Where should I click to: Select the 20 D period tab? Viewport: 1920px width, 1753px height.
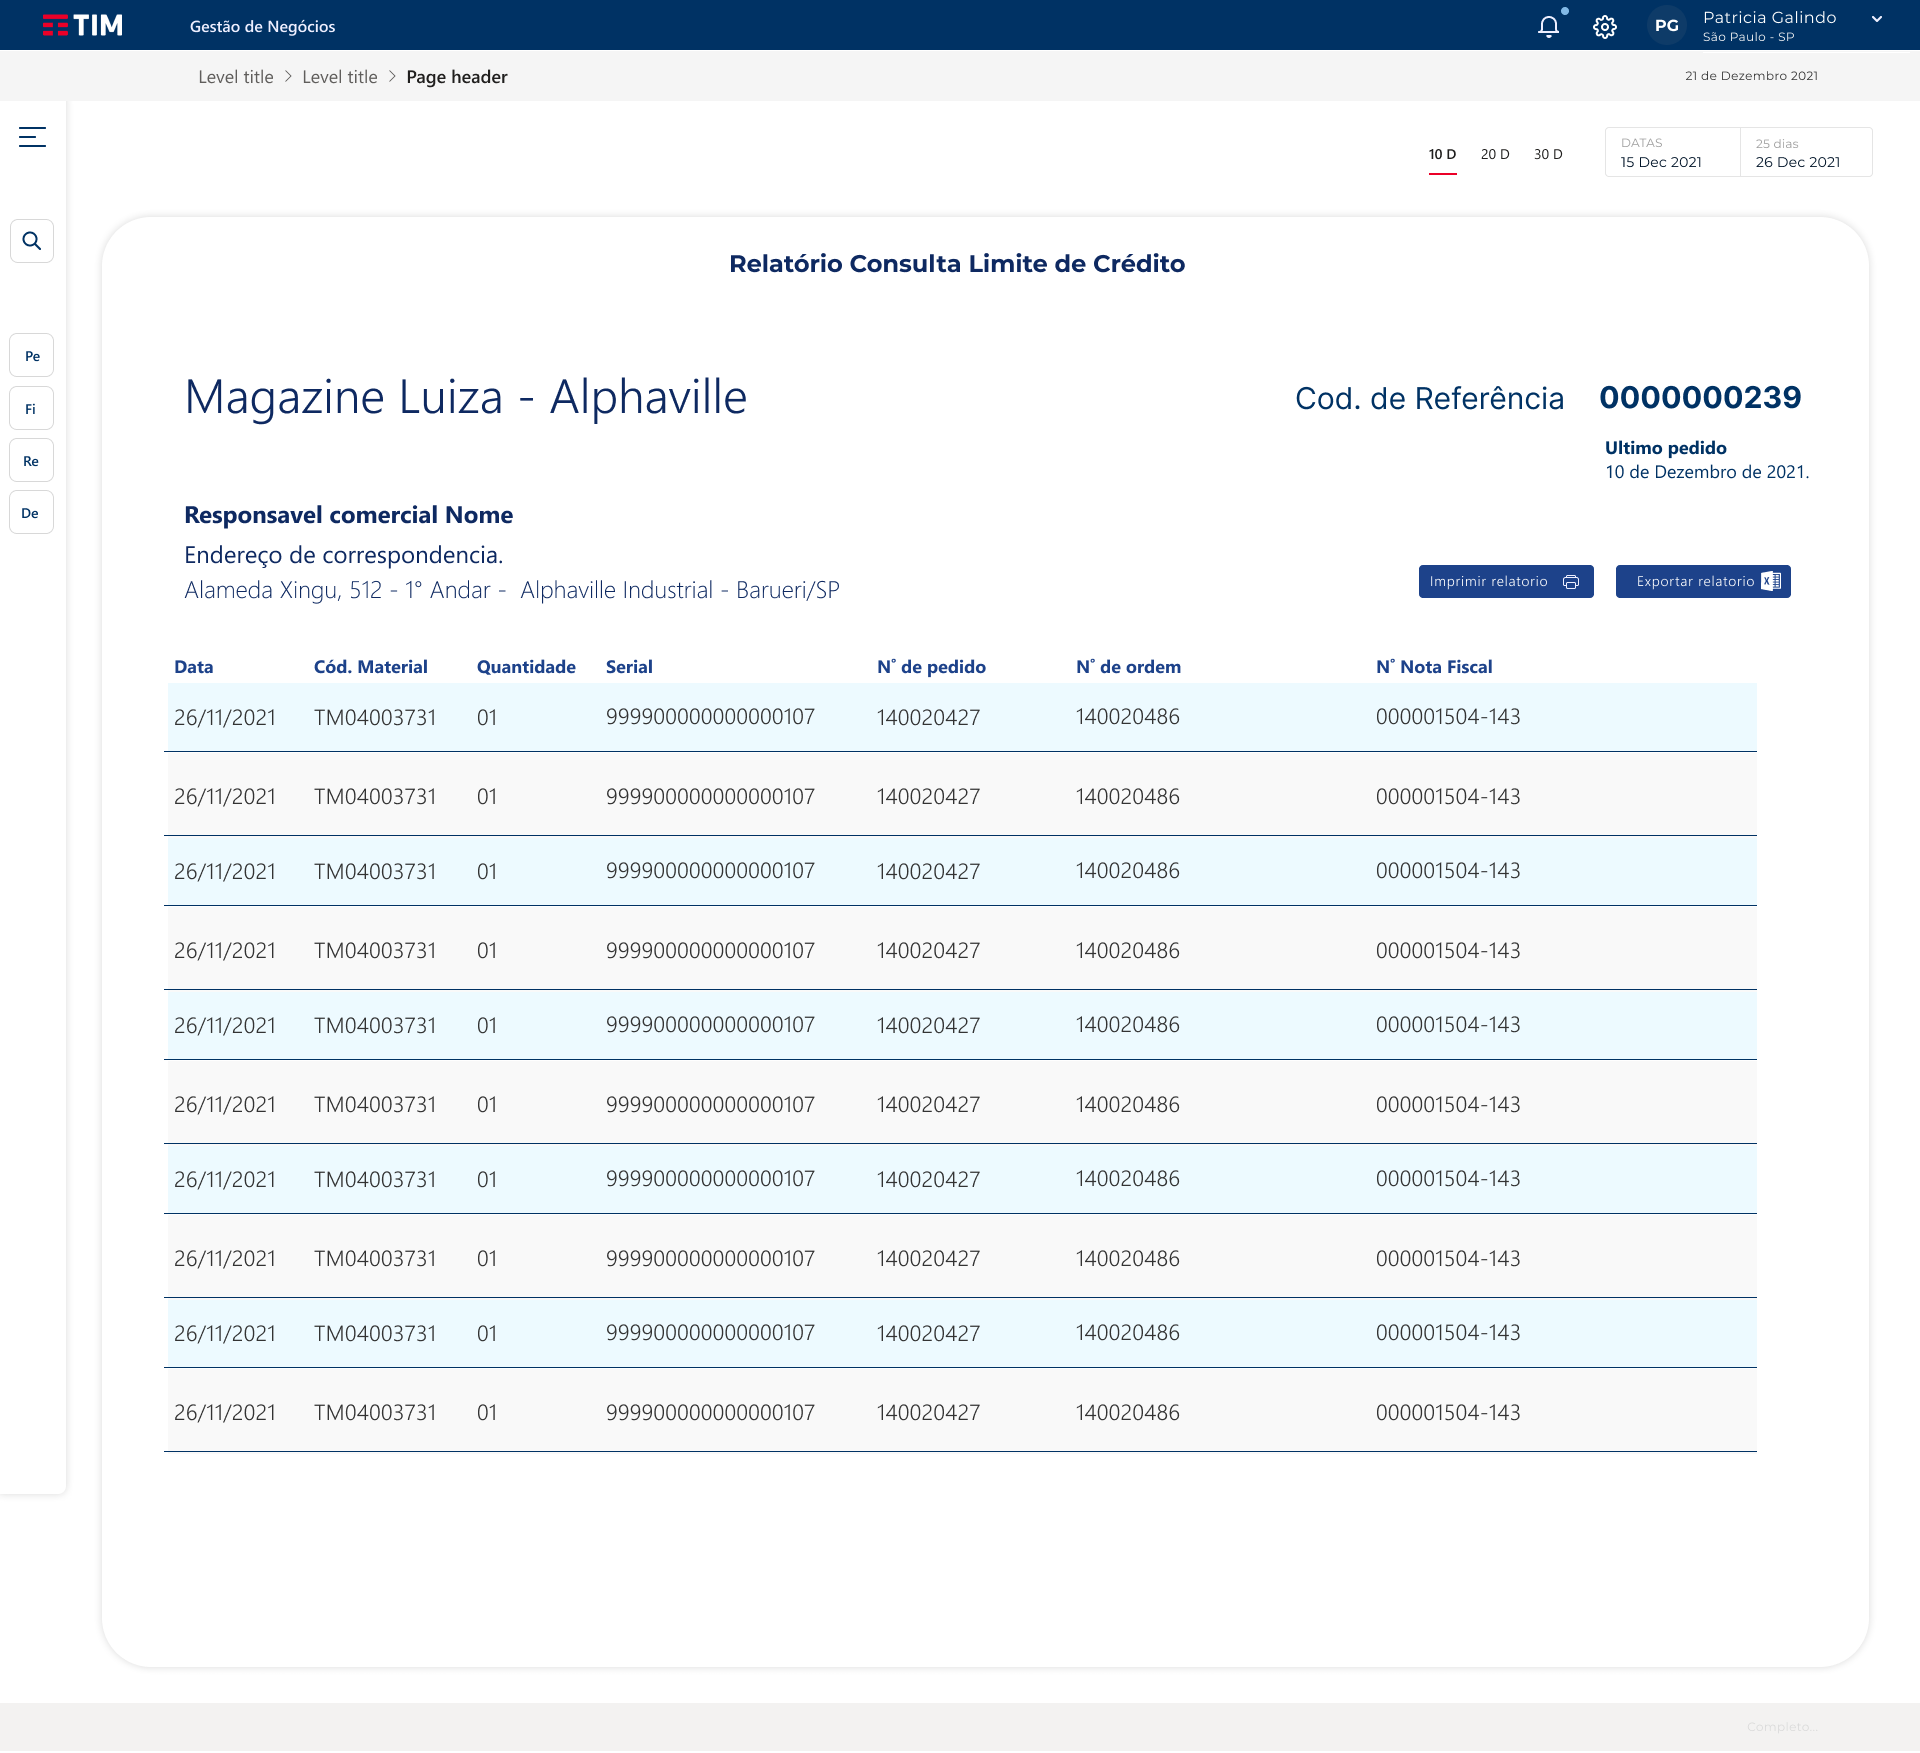tap(1495, 154)
